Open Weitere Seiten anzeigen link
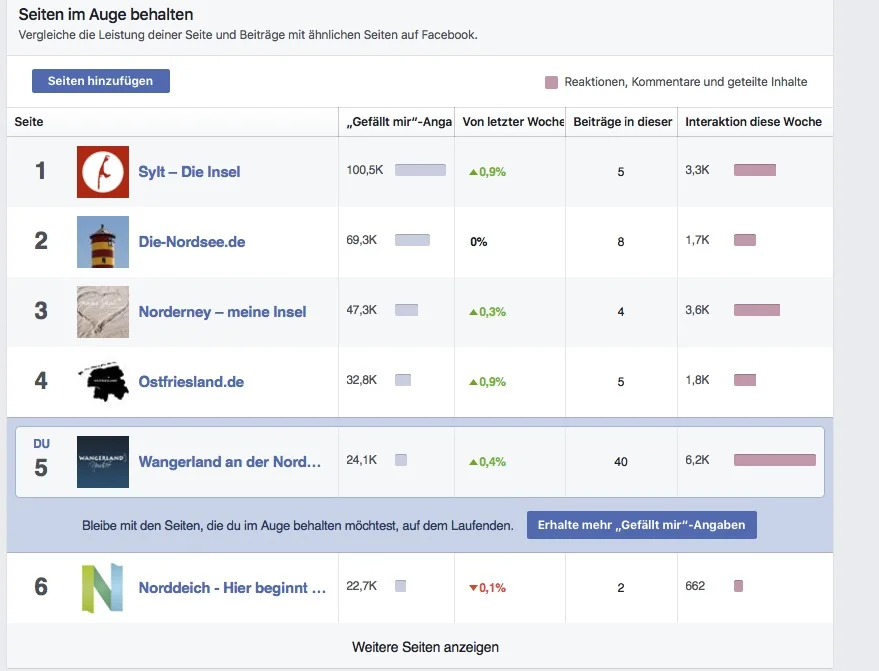Screen dimensions: 879x671 (425, 647)
